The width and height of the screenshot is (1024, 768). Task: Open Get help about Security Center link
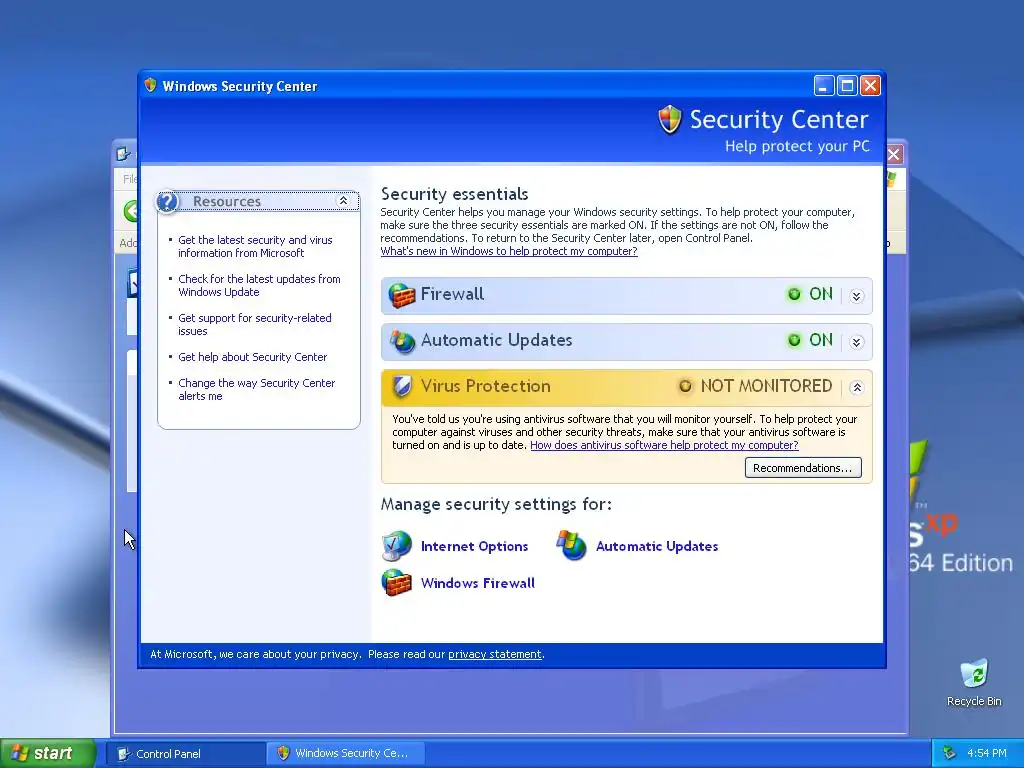(253, 357)
